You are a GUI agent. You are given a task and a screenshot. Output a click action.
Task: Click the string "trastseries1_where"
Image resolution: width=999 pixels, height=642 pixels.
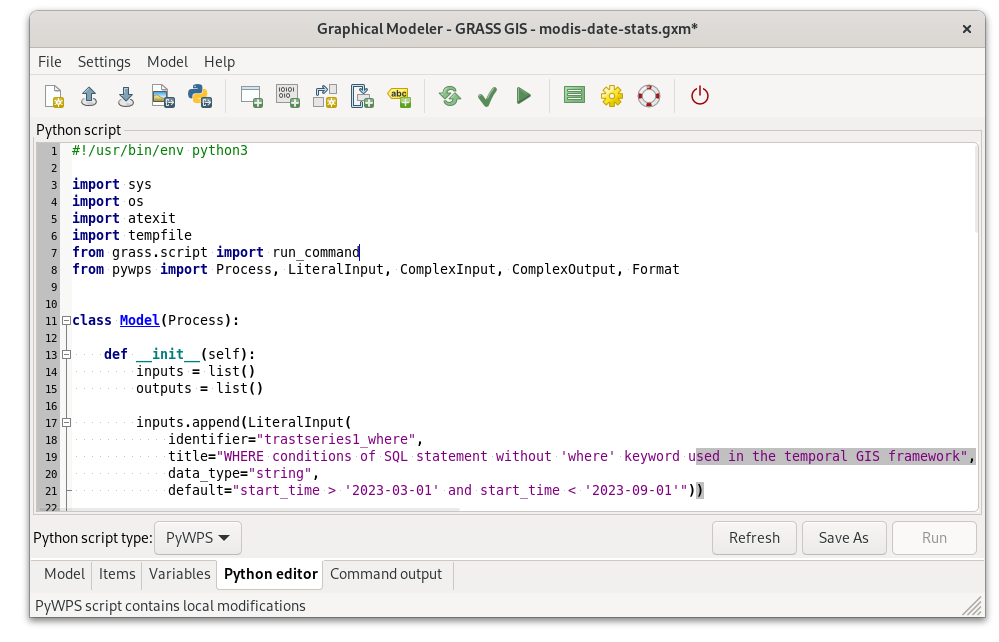click(x=336, y=439)
